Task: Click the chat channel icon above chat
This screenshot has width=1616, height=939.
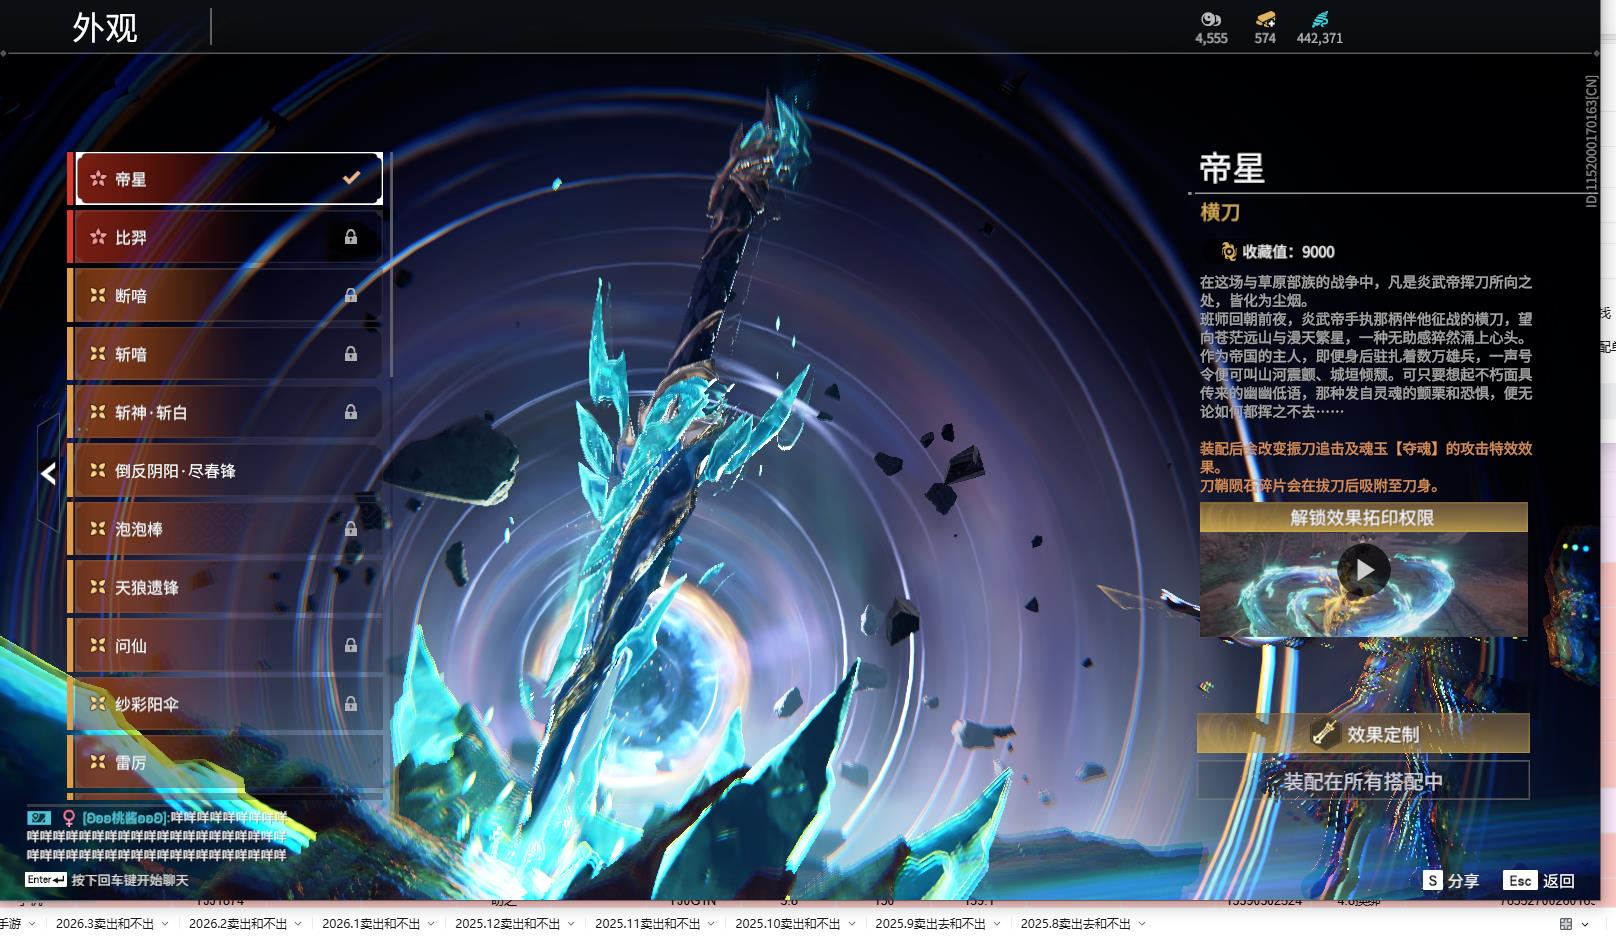Action: (39, 818)
